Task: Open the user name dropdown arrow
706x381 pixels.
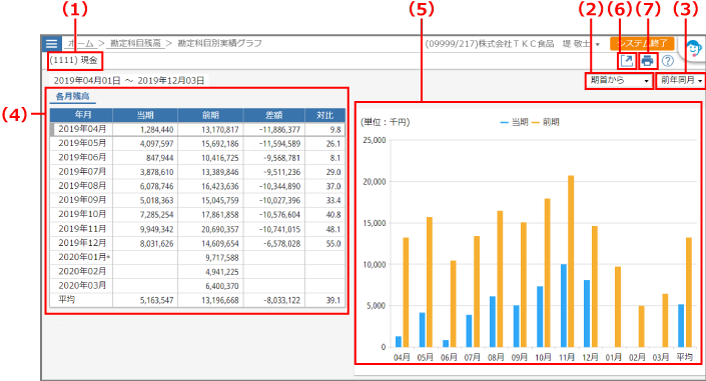Action: 597,44
